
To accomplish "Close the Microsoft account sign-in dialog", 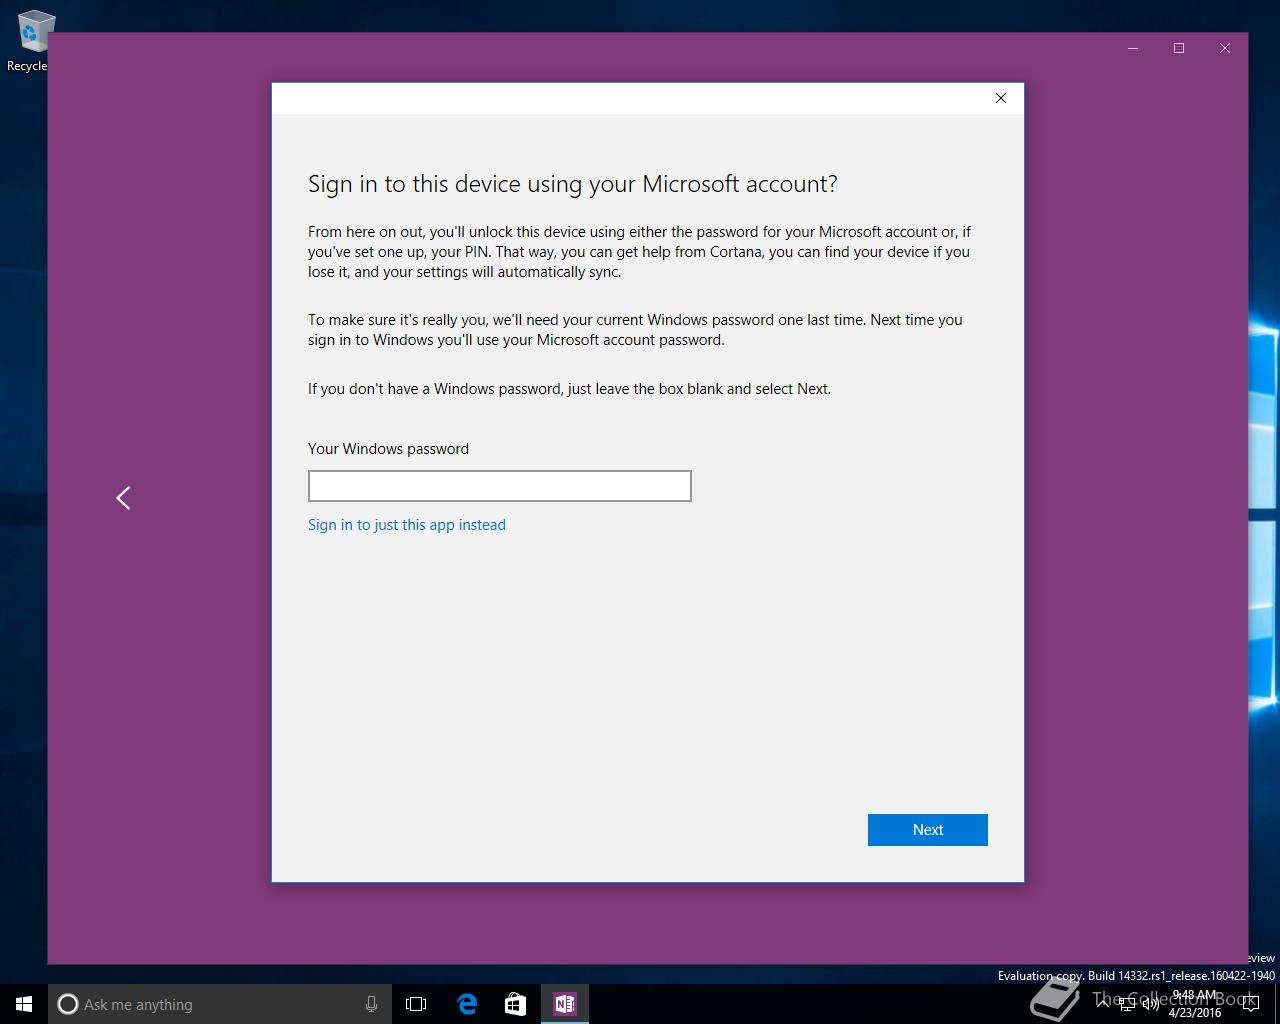I will [1000, 98].
